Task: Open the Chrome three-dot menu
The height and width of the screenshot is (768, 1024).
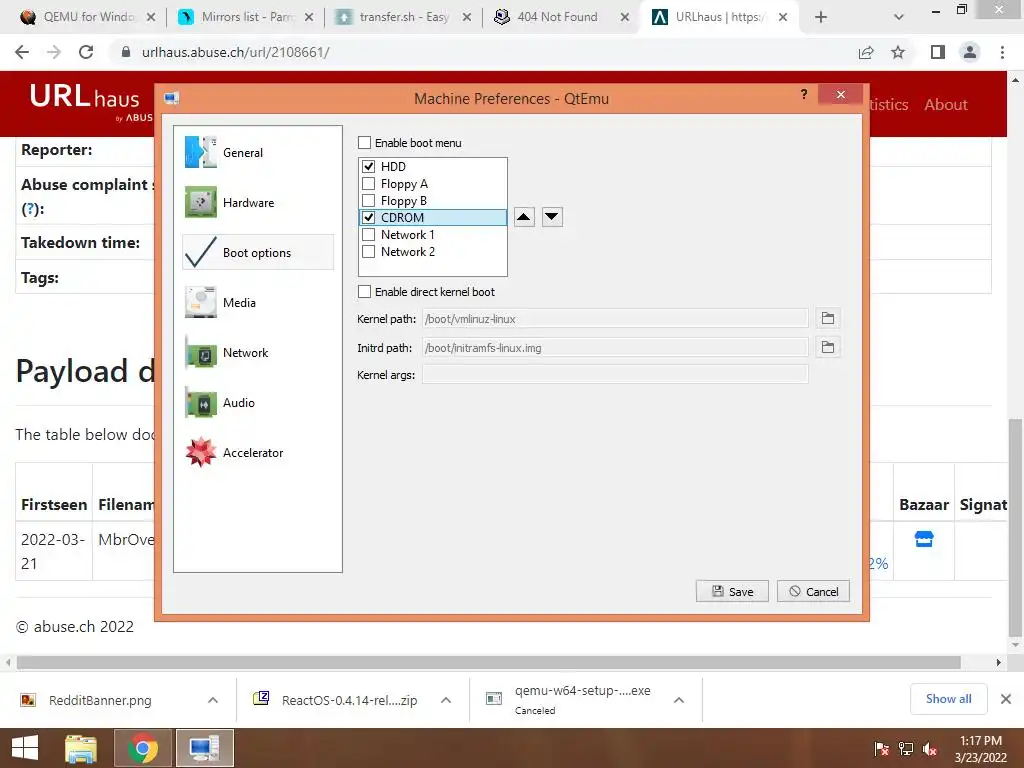Action: [1002, 52]
